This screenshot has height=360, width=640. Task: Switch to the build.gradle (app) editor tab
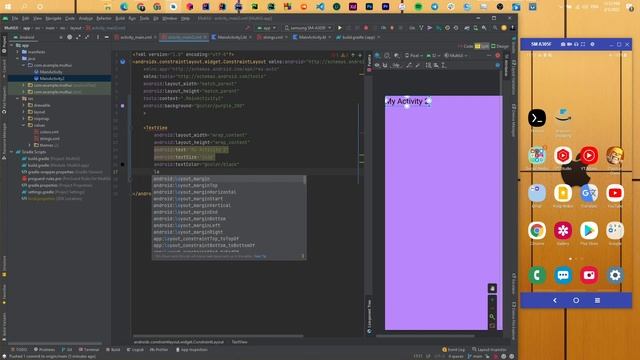[358, 37]
